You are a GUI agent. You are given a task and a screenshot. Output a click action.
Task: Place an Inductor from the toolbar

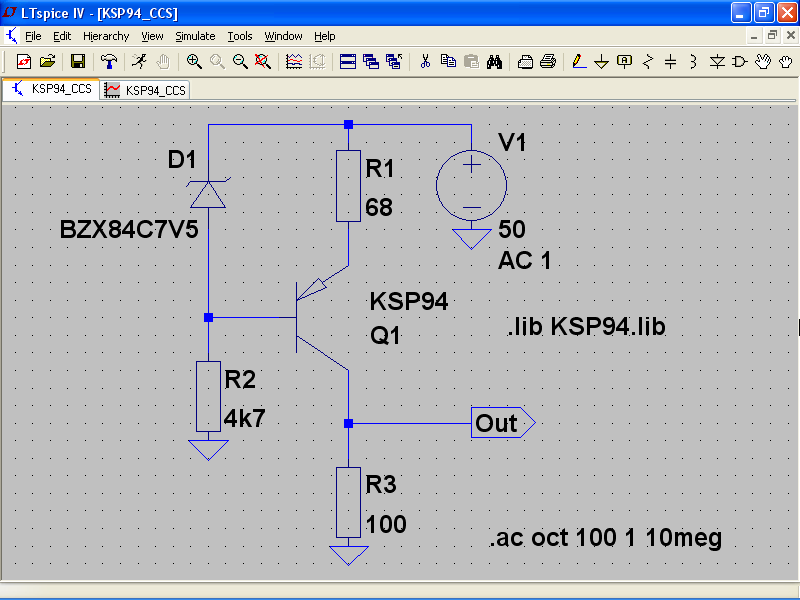[x=693, y=62]
